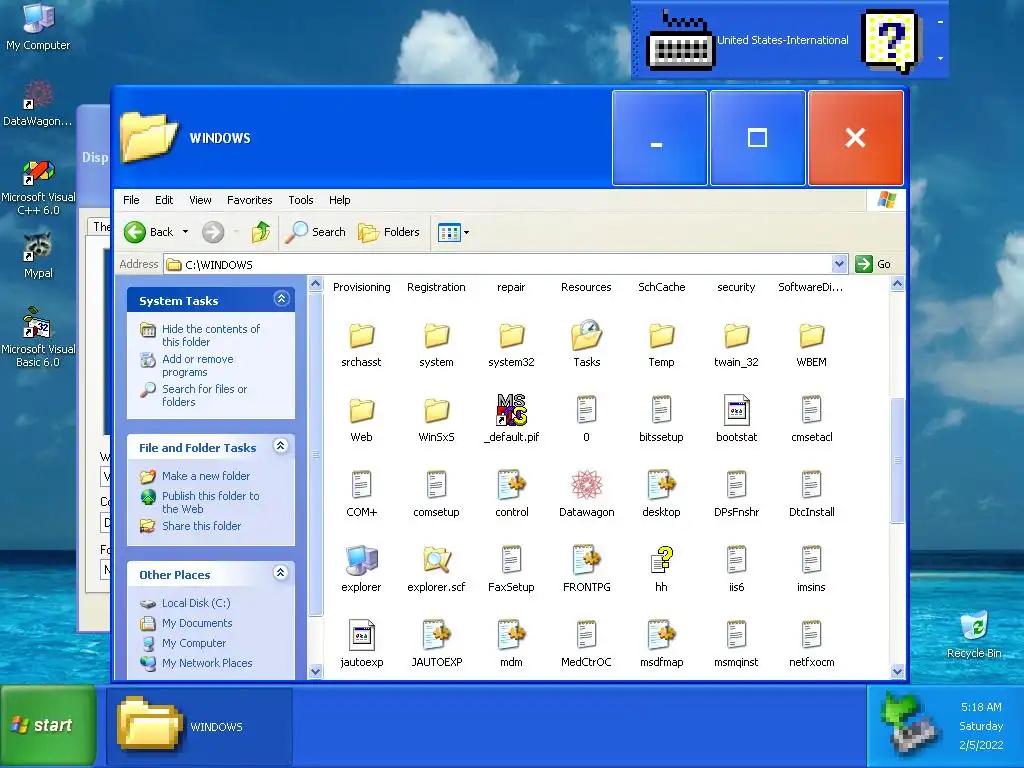The image size is (1024, 768).
Task: Click the Go button beside address bar
Action: (874, 264)
